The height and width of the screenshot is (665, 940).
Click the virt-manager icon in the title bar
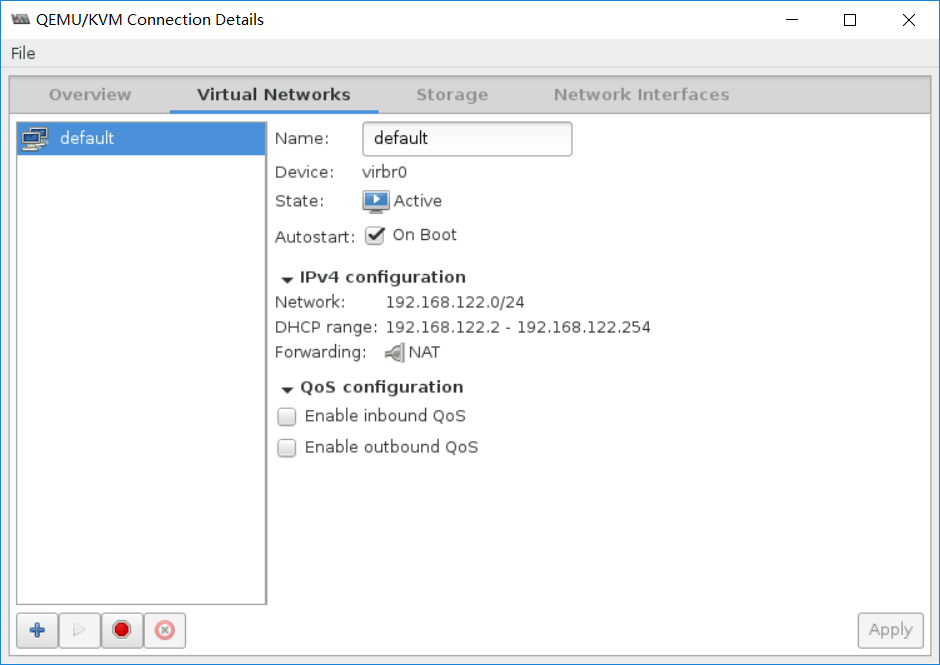tap(20, 20)
